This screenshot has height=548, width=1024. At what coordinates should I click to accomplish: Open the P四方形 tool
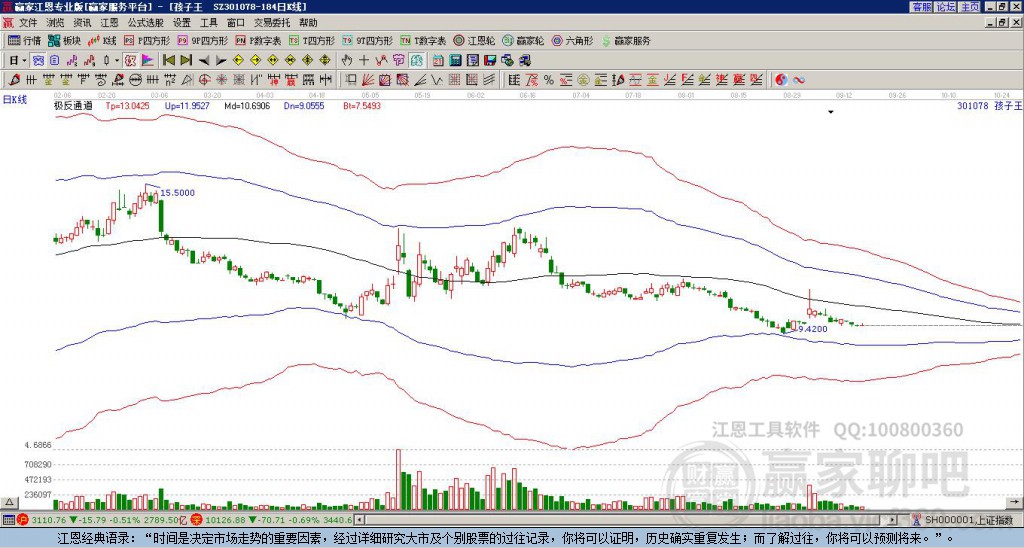(x=147, y=40)
